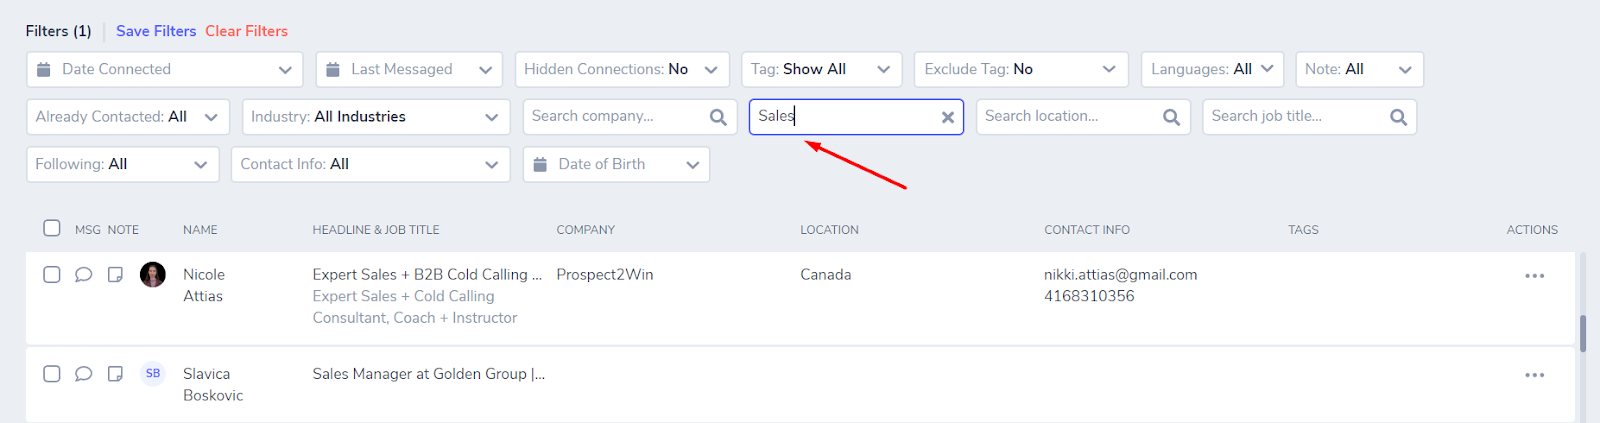
Task: Open note icon for Slavica Boskovic
Action: [x=115, y=373]
